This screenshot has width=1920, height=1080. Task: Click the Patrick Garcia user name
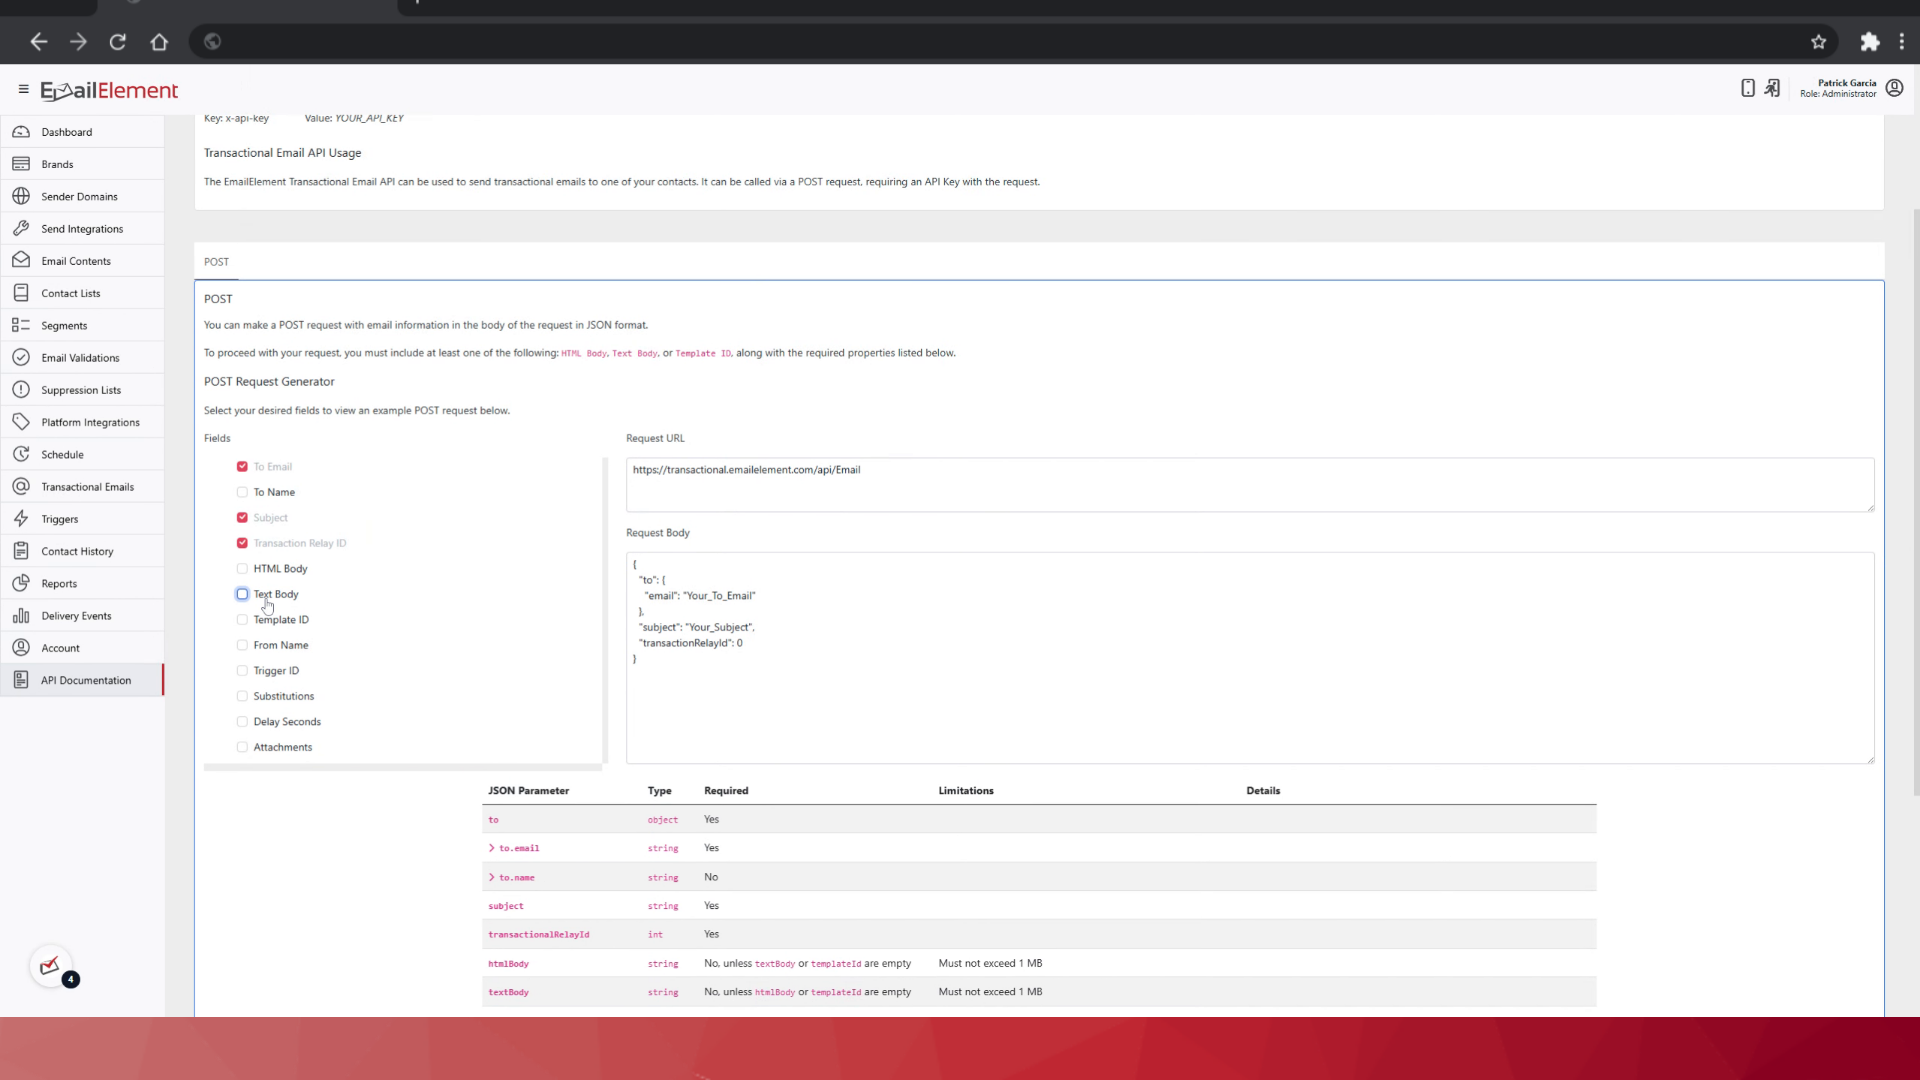click(x=1847, y=83)
